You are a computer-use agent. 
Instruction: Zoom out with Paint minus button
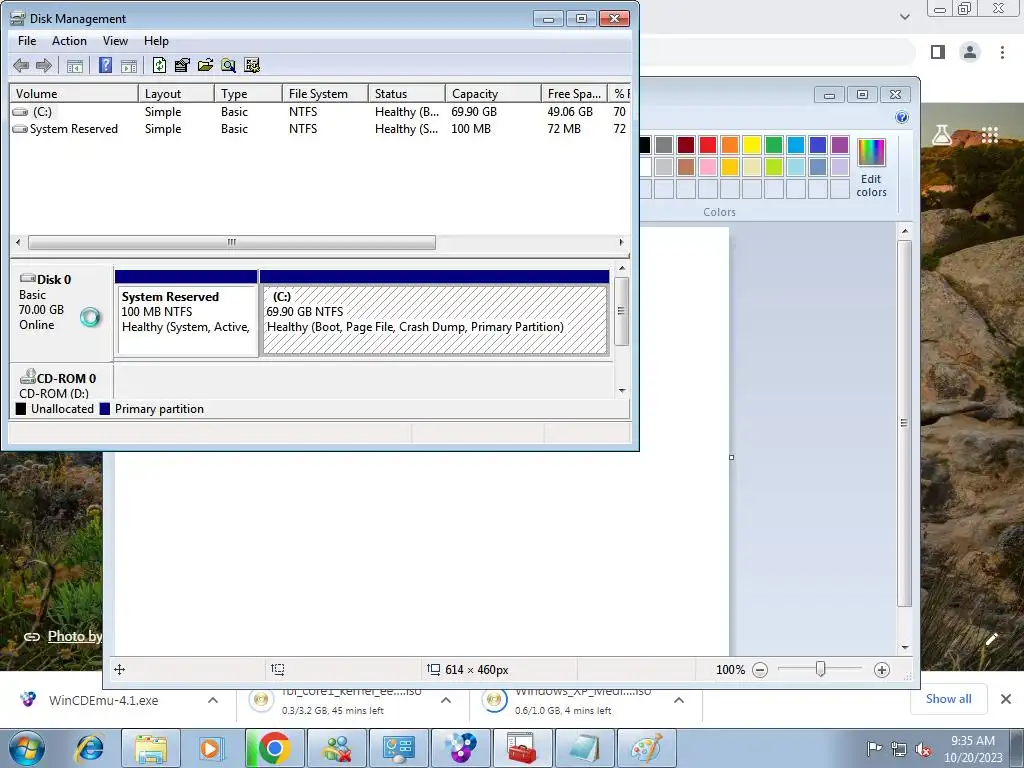coord(760,669)
